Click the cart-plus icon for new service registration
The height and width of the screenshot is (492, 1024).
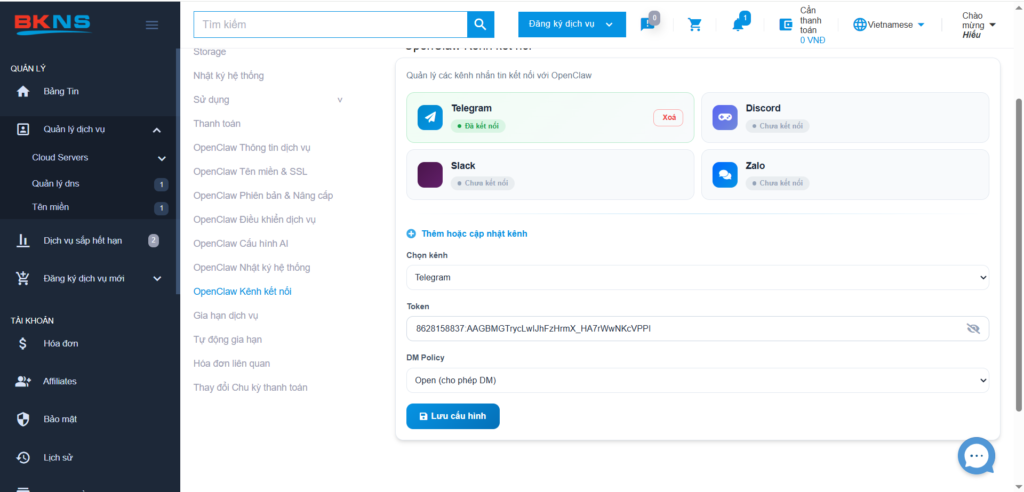(x=23, y=278)
